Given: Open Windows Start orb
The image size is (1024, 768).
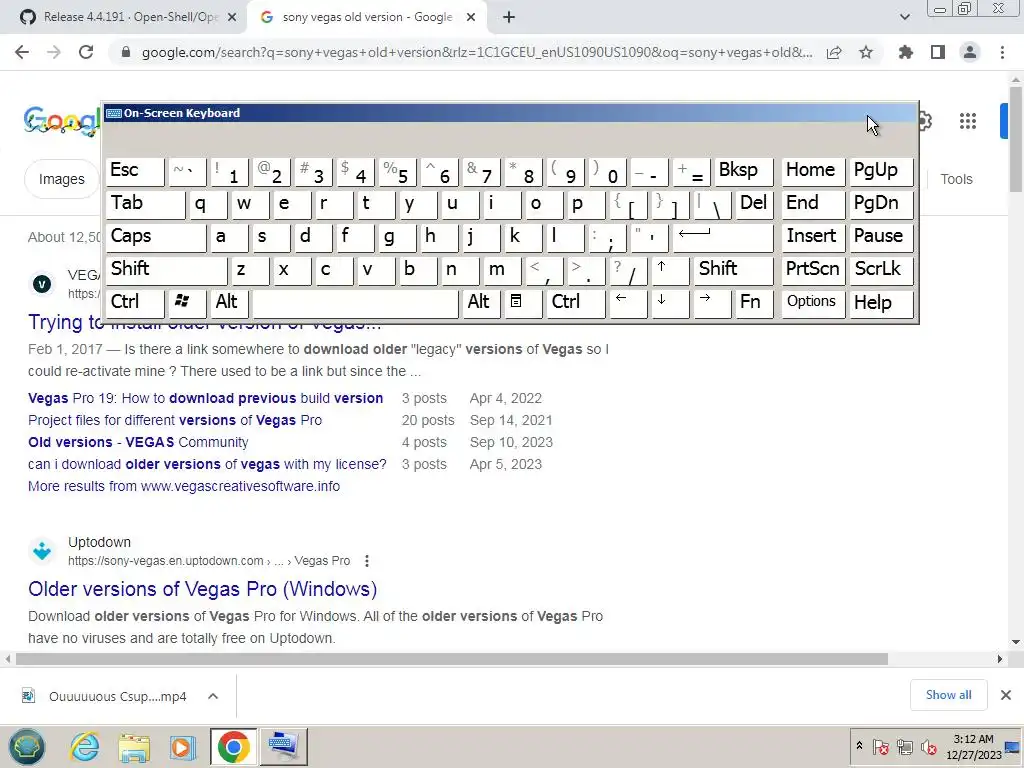Looking at the screenshot, I should [x=27, y=746].
